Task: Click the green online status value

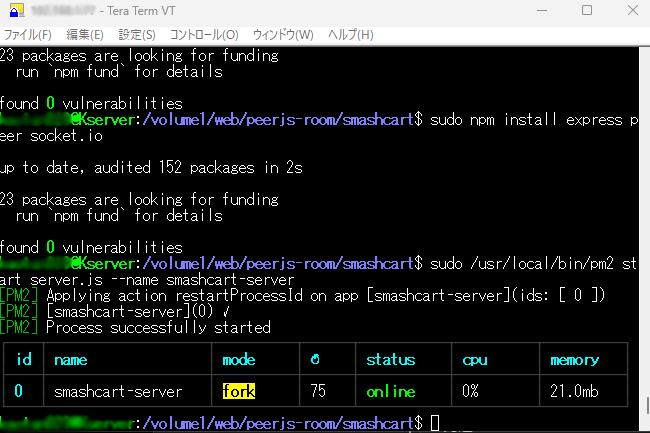Action: pos(391,392)
